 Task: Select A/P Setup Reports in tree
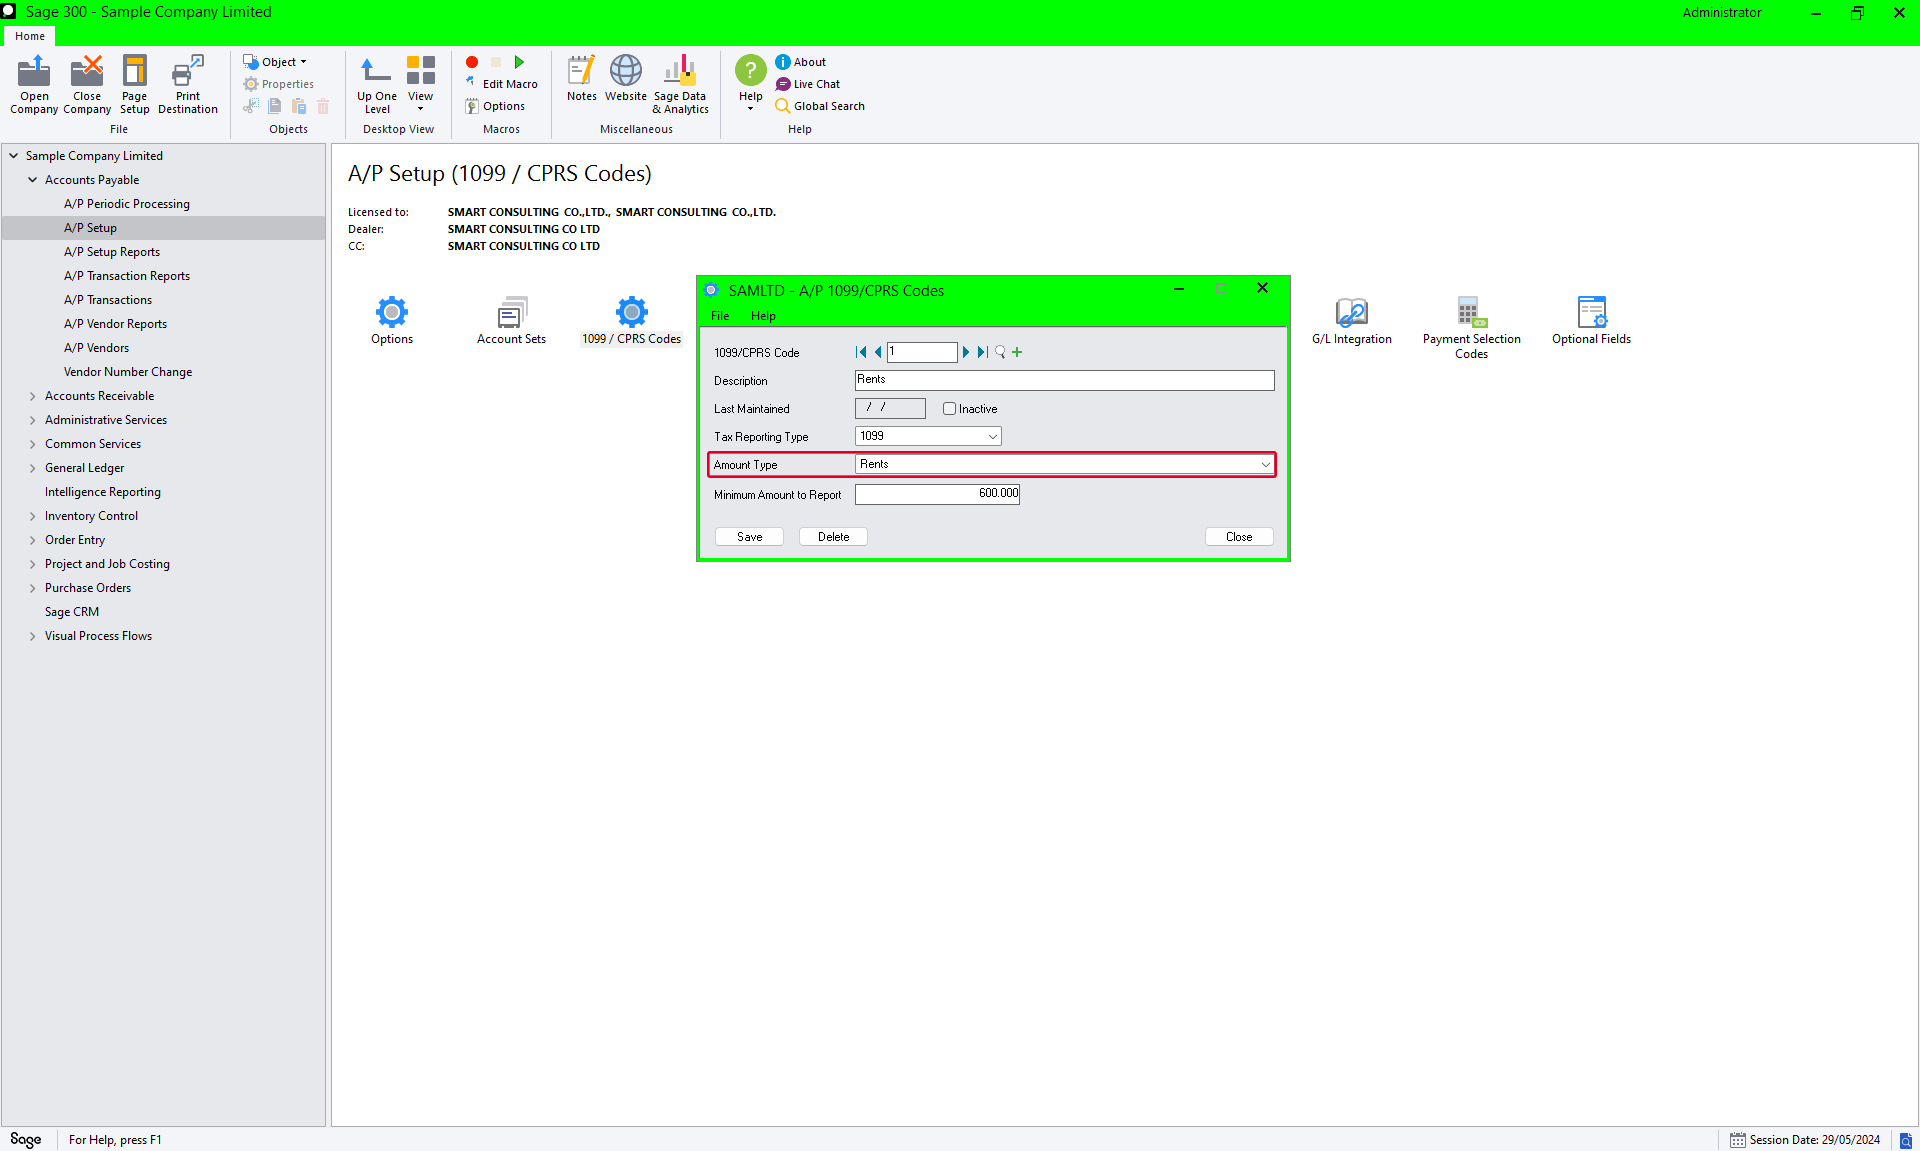(x=112, y=252)
